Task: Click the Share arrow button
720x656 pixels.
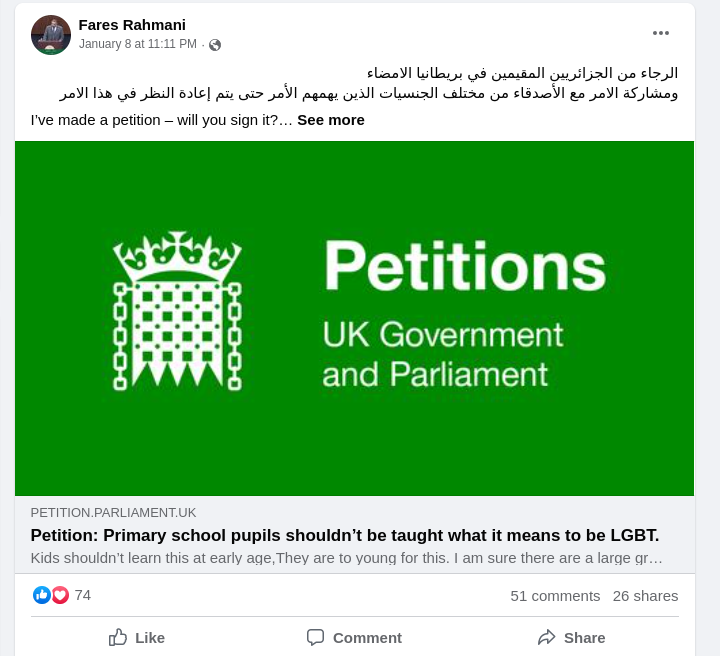Action: pyautogui.click(x=571, y=637)
